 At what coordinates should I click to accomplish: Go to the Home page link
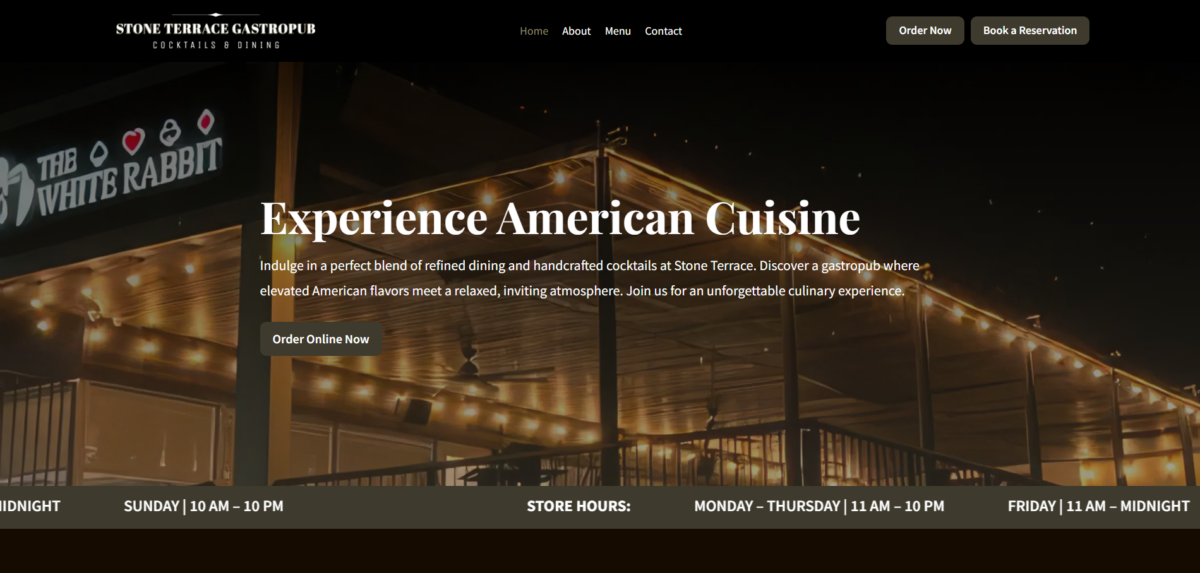point(534,31)
